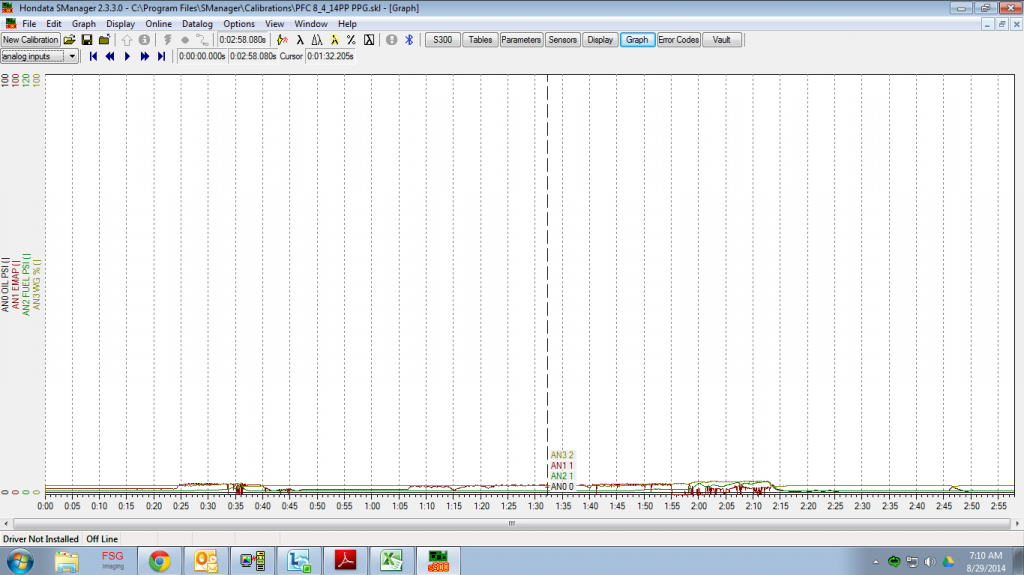Click the sigma box toolbar icon
The width and height of the screenshot is (1024, 575).
coord(369,40)
